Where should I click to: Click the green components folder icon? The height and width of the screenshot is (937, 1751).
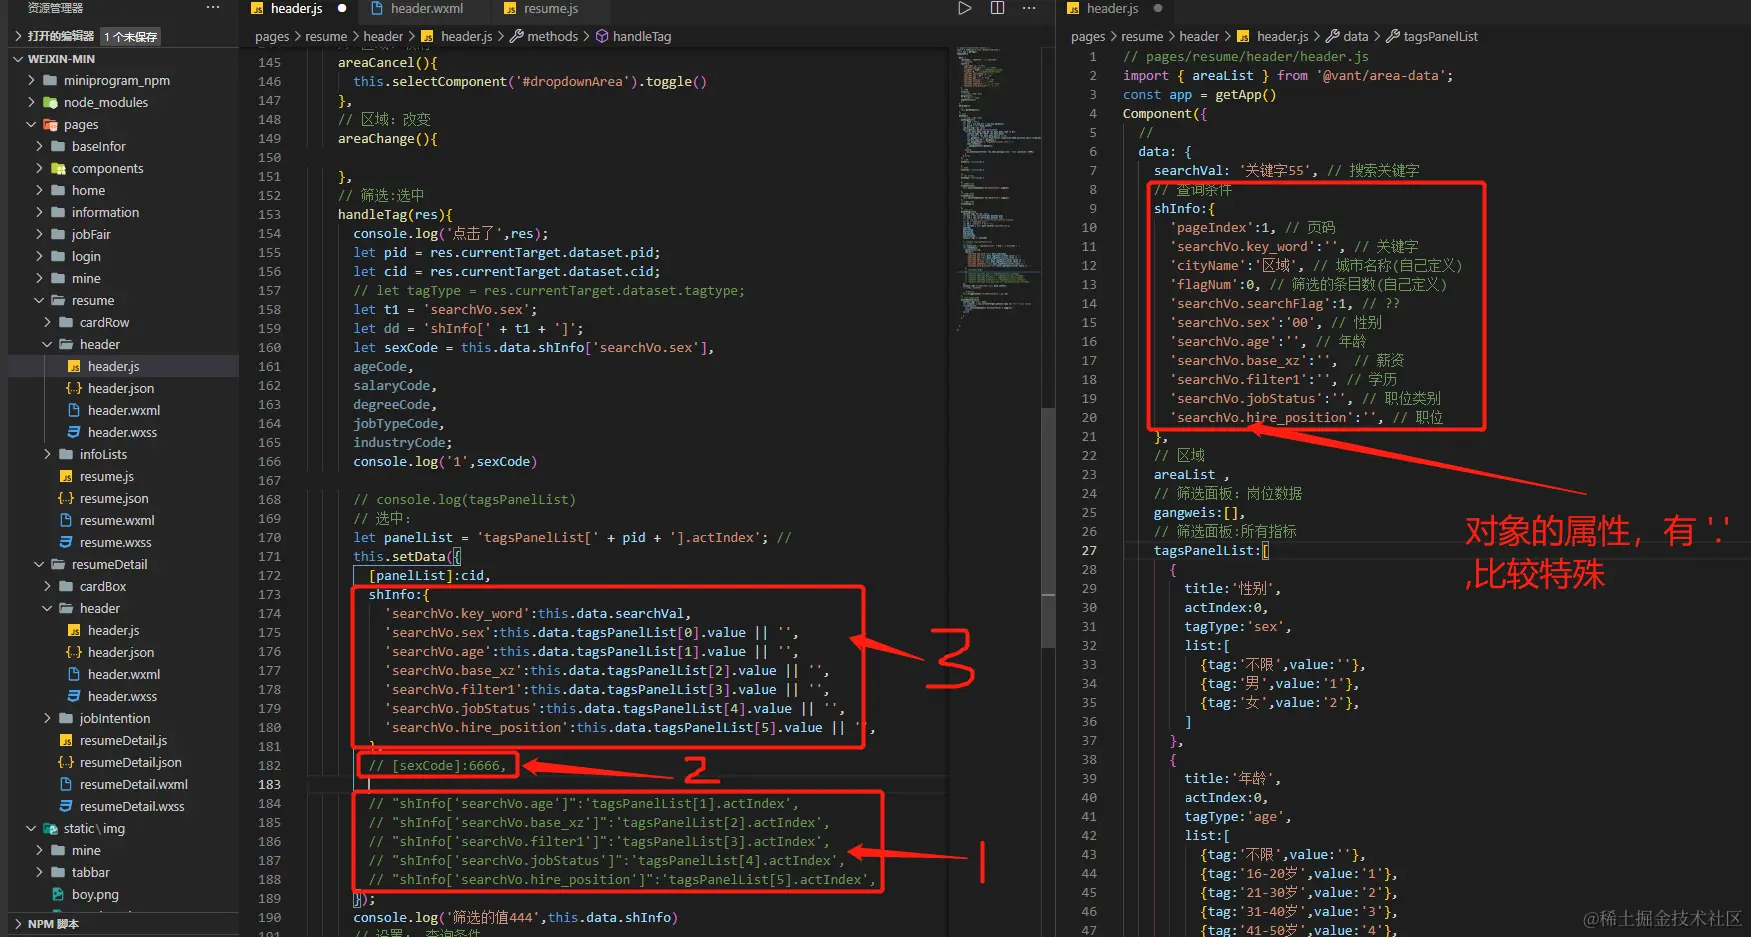(x=58, y=169)
